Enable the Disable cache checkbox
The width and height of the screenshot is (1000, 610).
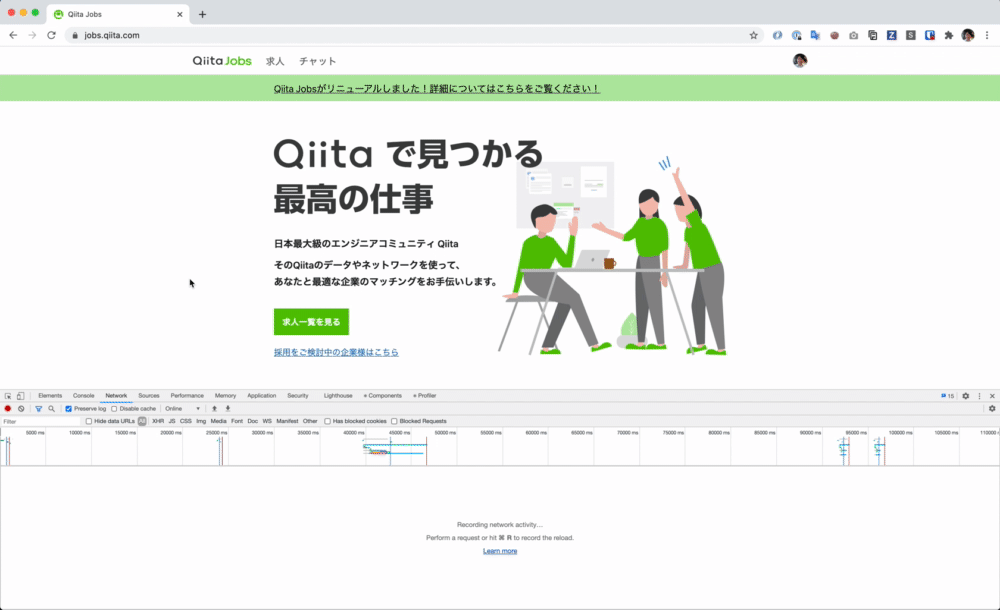coord(114,408)
